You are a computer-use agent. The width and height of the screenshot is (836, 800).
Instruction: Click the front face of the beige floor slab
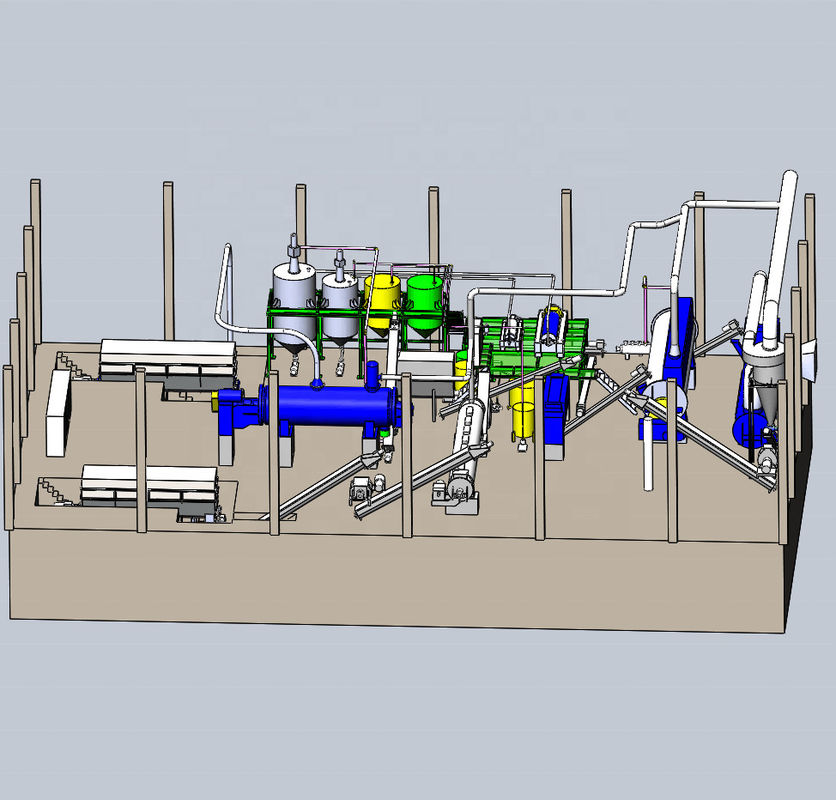(397, 581)
